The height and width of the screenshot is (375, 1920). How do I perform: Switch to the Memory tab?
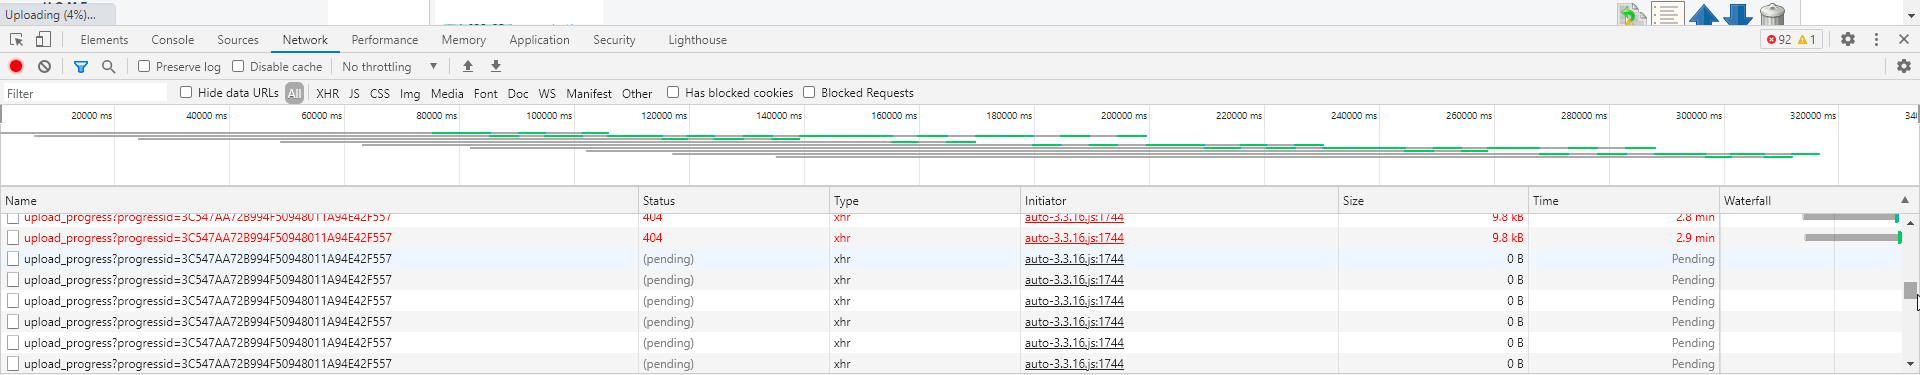[464, 40]
